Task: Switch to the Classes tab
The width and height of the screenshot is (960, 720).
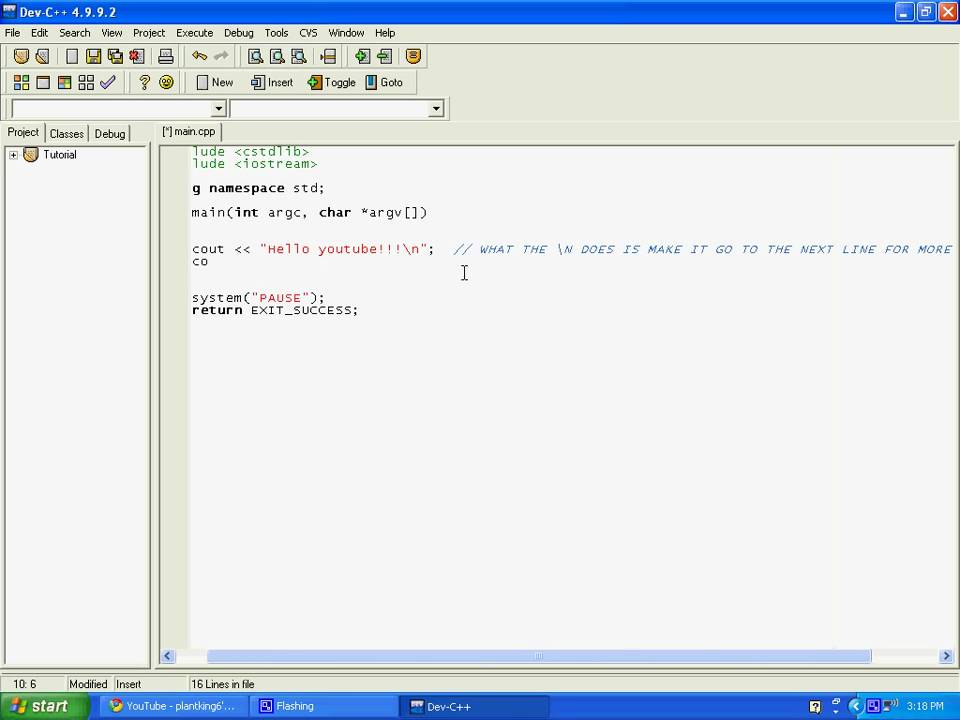Action: tap(67, 134)
